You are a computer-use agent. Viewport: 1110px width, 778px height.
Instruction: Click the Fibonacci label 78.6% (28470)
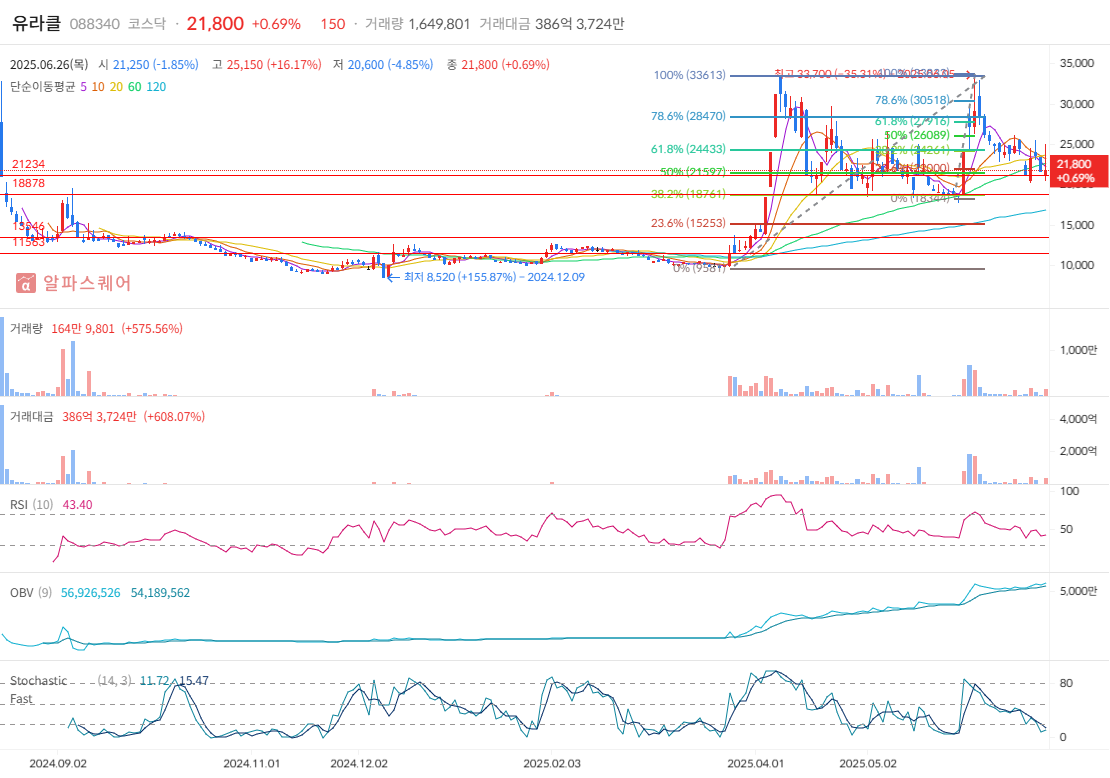pyautogui.click(x=688, y=116)
